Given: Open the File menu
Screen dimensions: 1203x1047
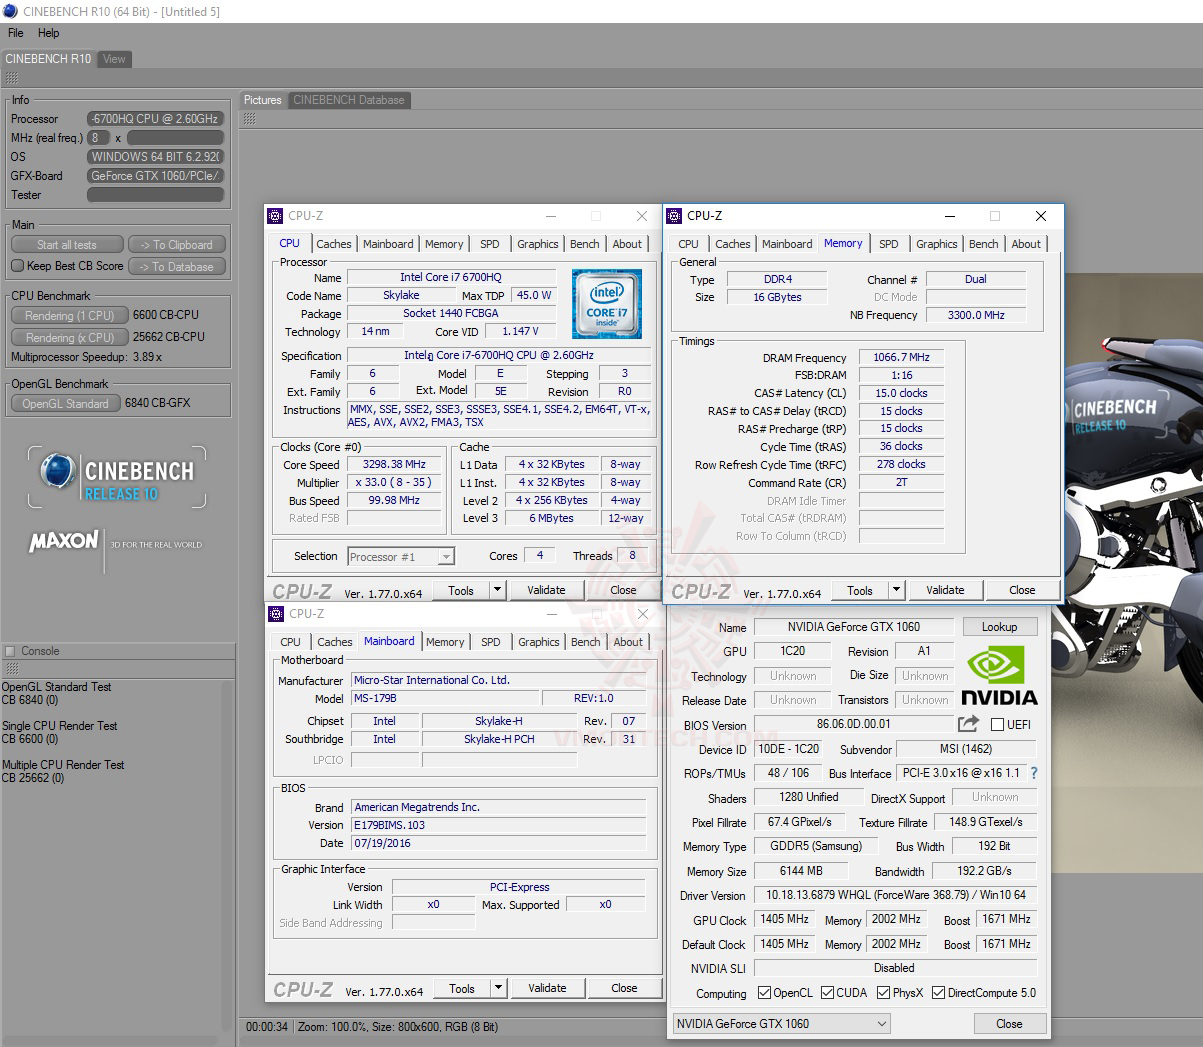Looking at the screenshot, I should pos(16,33).
